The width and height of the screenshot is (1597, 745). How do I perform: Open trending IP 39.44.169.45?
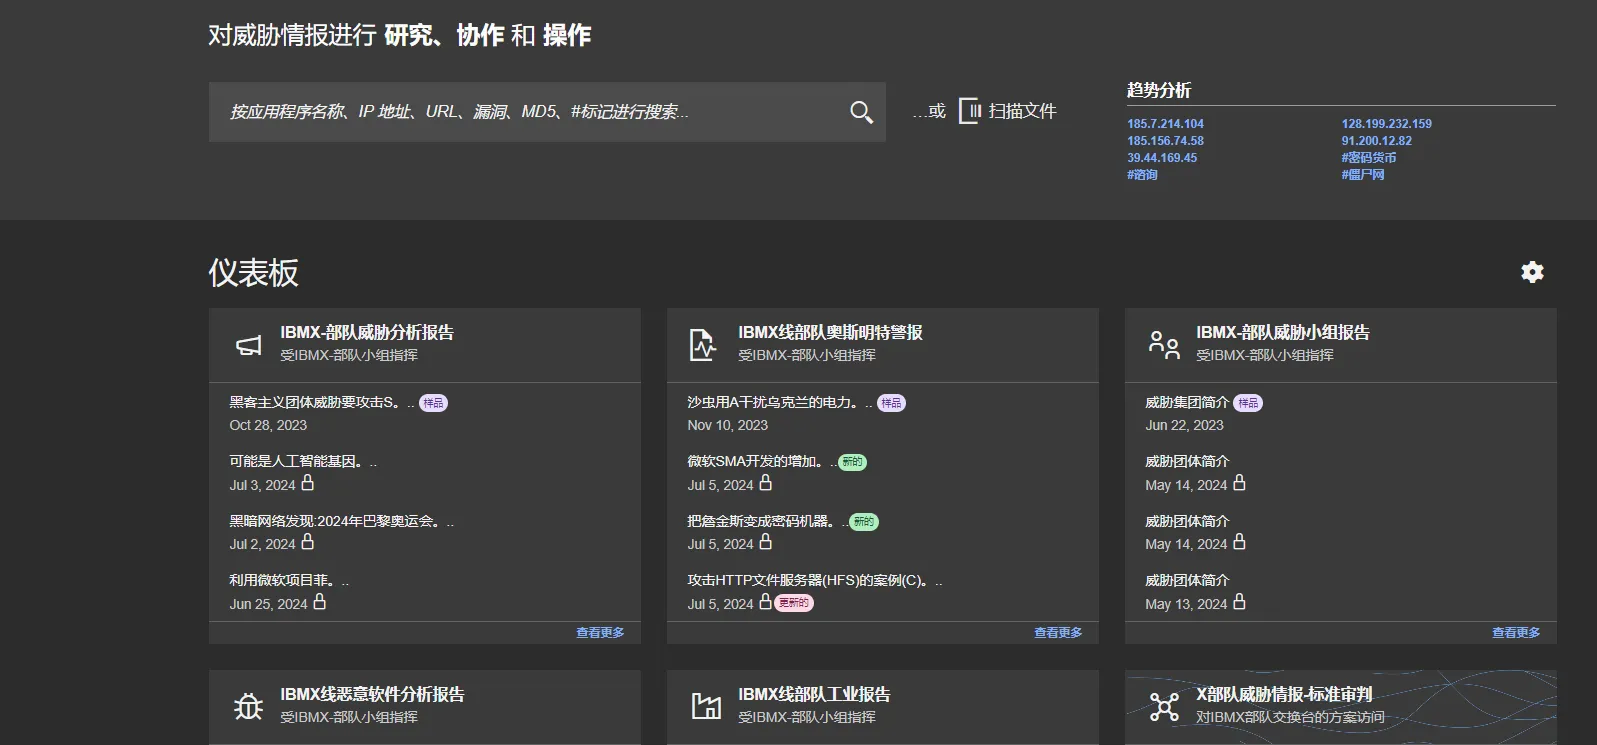[1162, 158]
